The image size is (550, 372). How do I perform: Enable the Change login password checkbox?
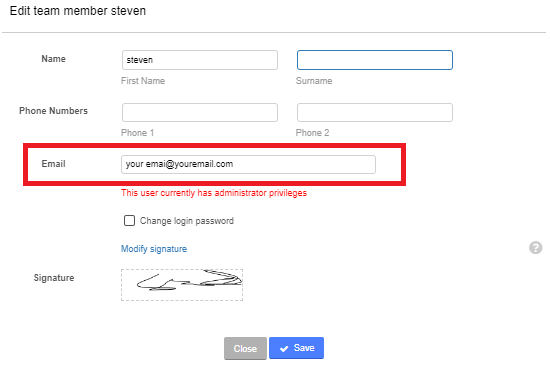point(129,221)
